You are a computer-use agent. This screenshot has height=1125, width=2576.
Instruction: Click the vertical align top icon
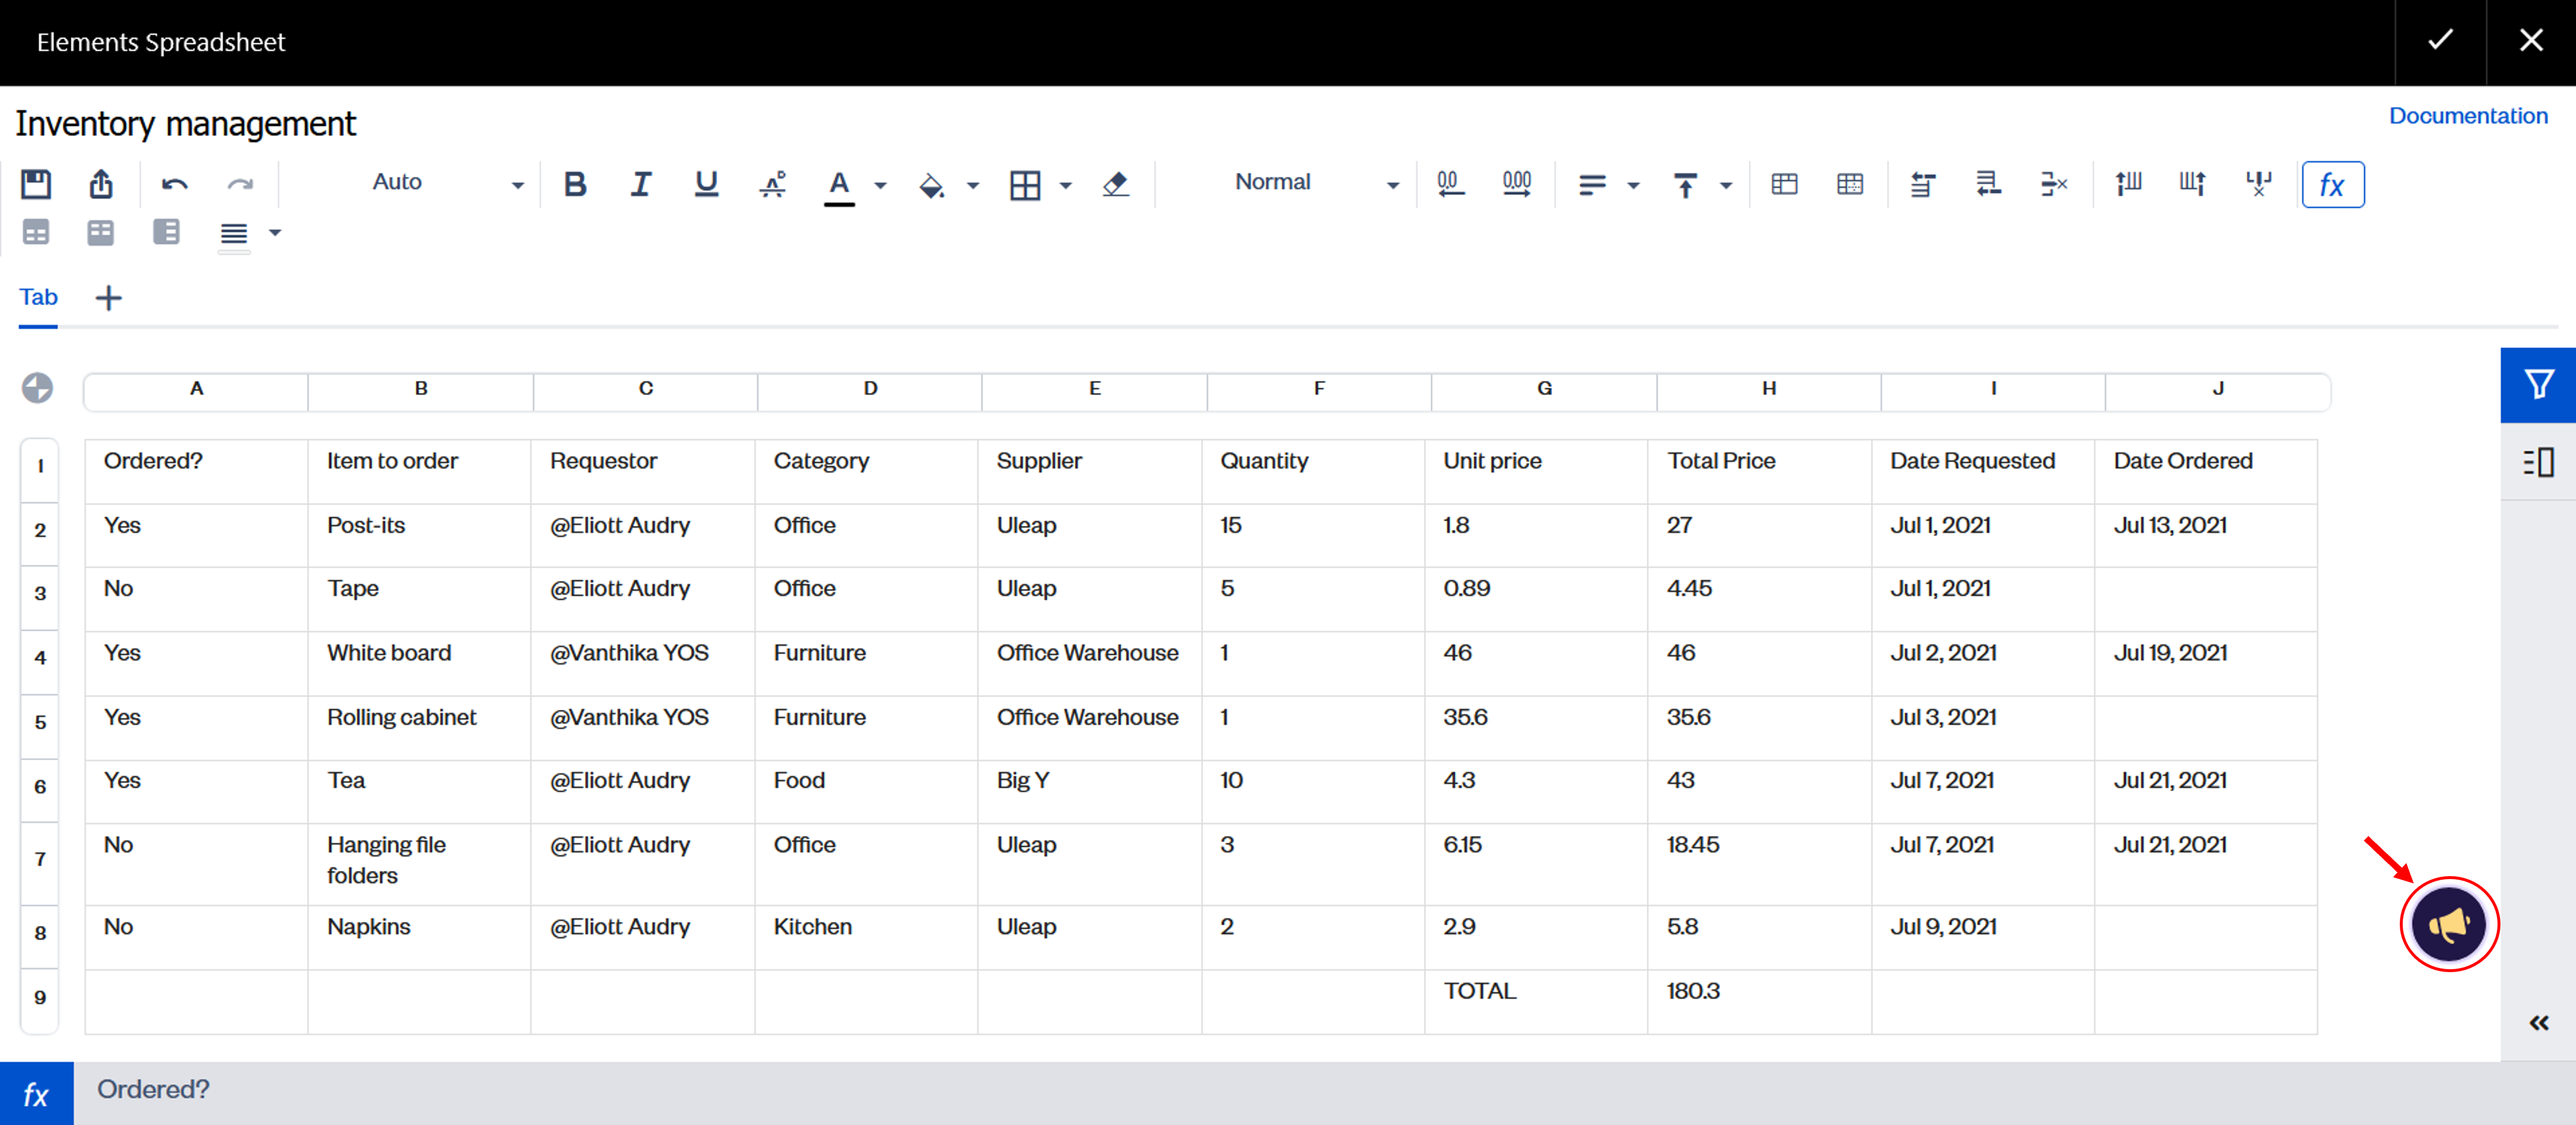click(x=1685, y=185)
